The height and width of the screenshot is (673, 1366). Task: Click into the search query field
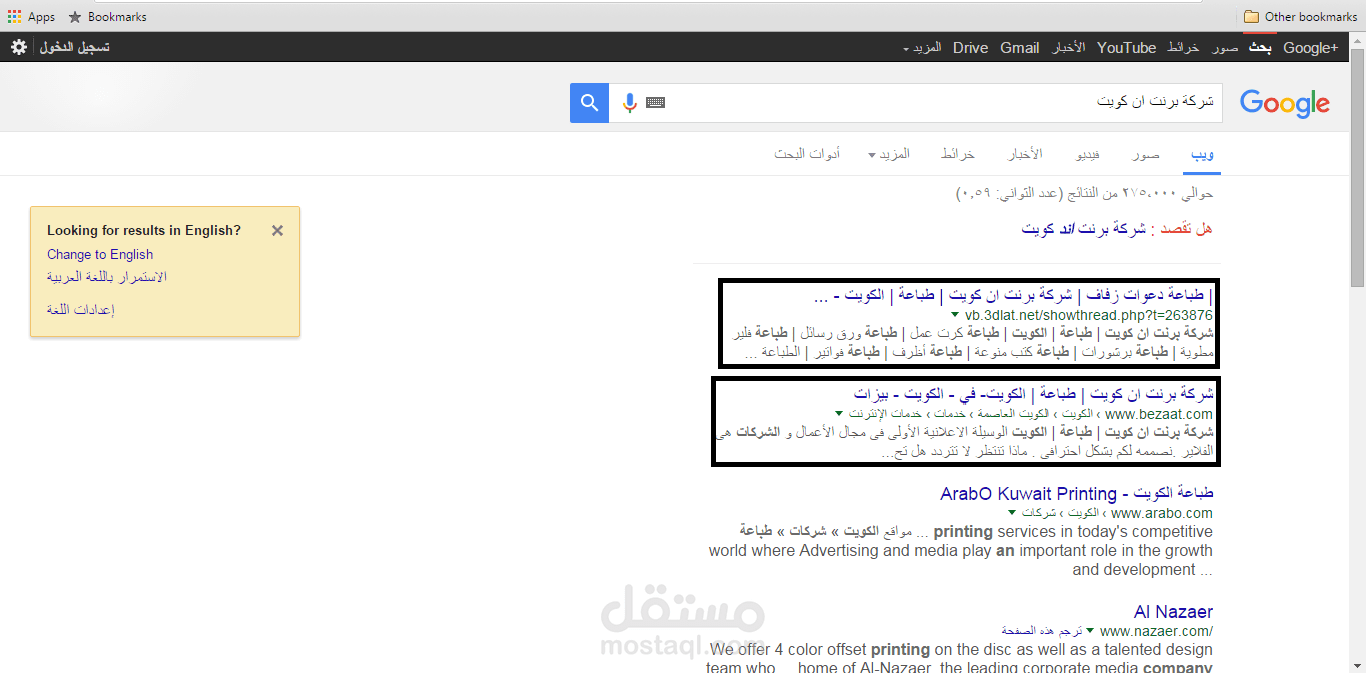click(940, 103)
